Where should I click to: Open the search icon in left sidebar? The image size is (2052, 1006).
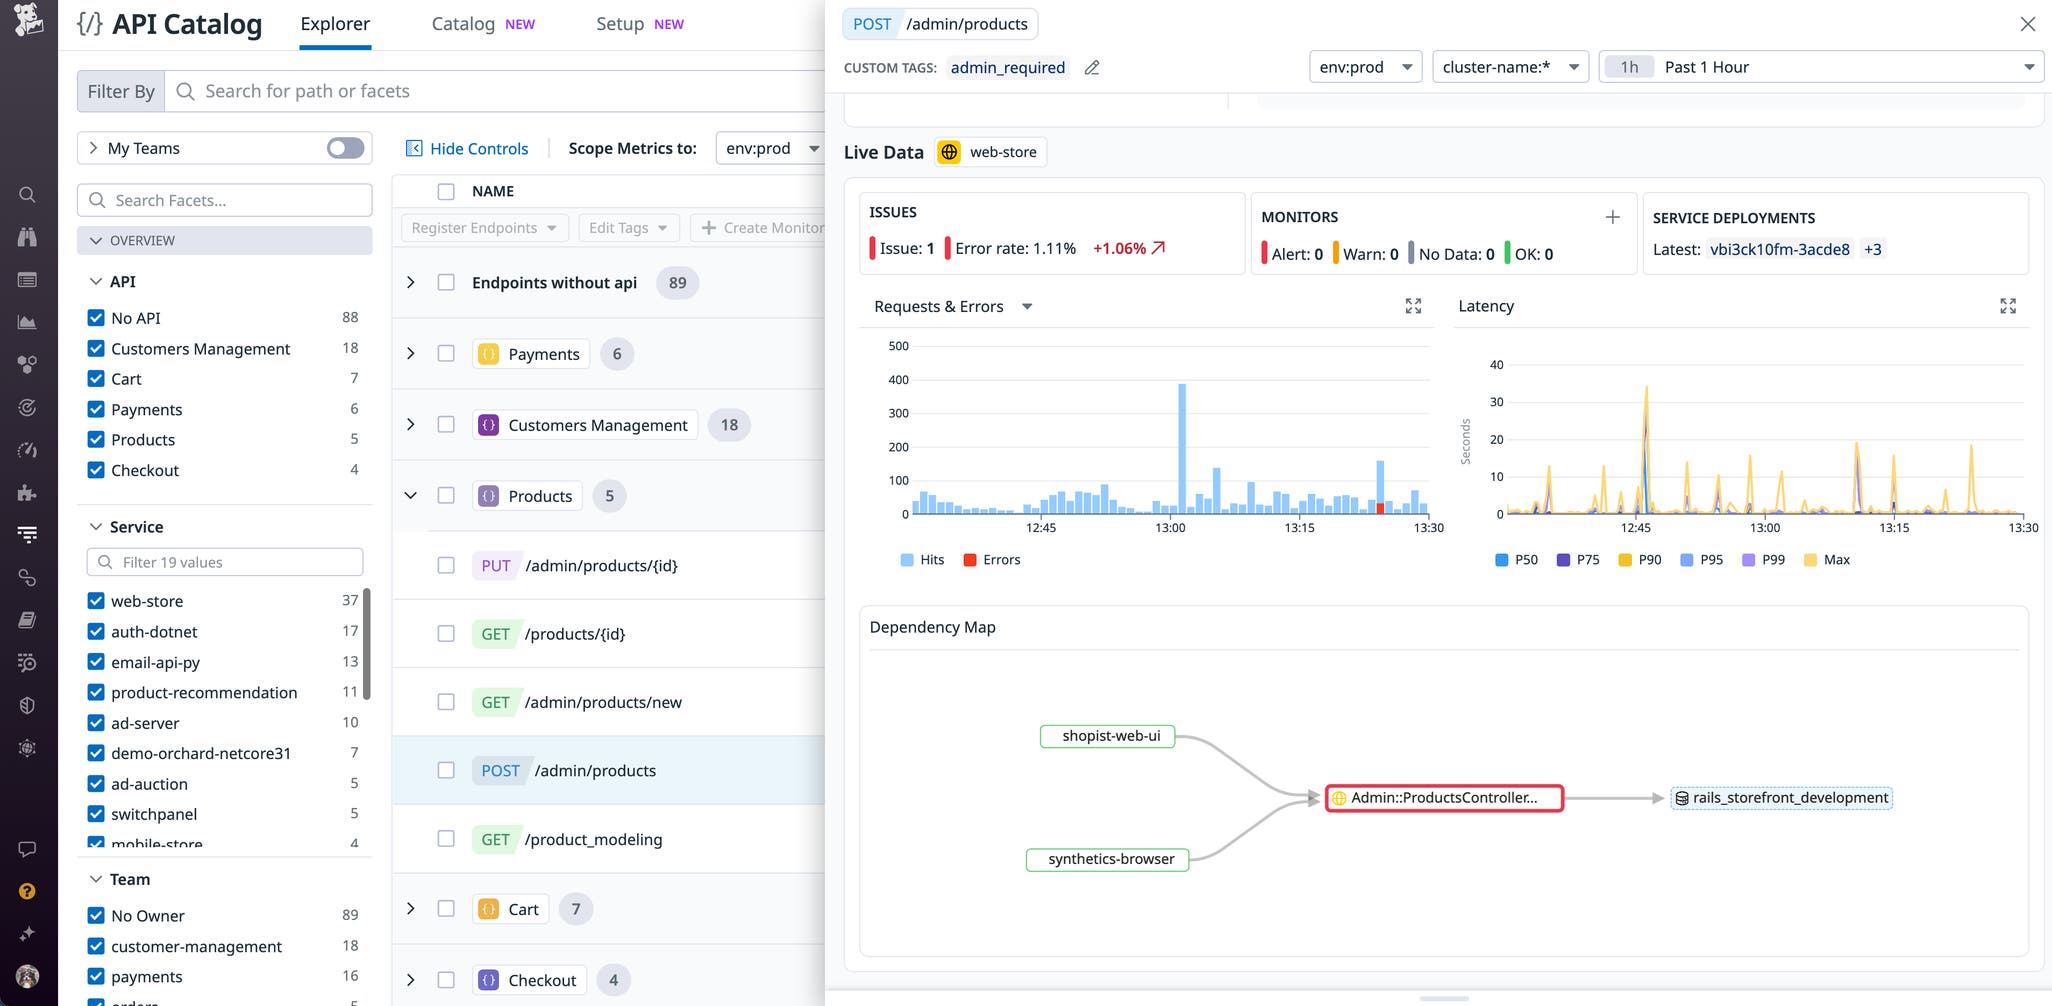point(27,195)
